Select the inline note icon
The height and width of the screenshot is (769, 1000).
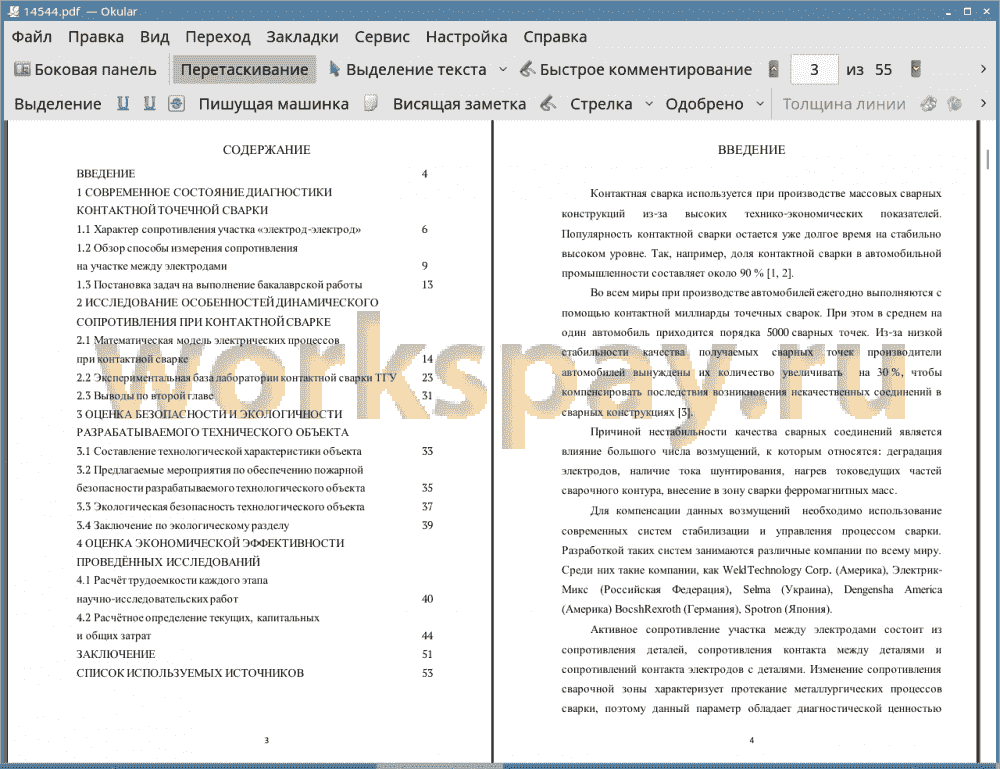coord(371,103)
